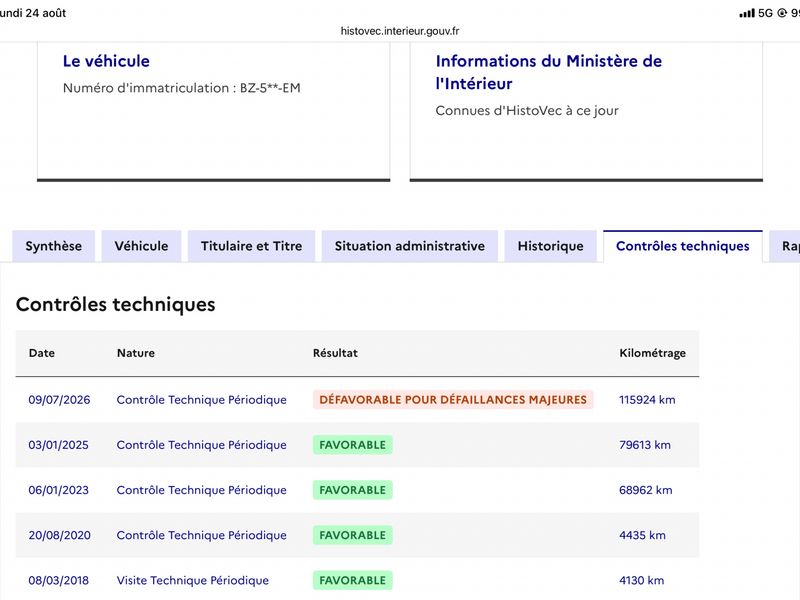Click the mileage value 115924 km
The height and width of the screenshot is (600, 800).
click(647, 400)
